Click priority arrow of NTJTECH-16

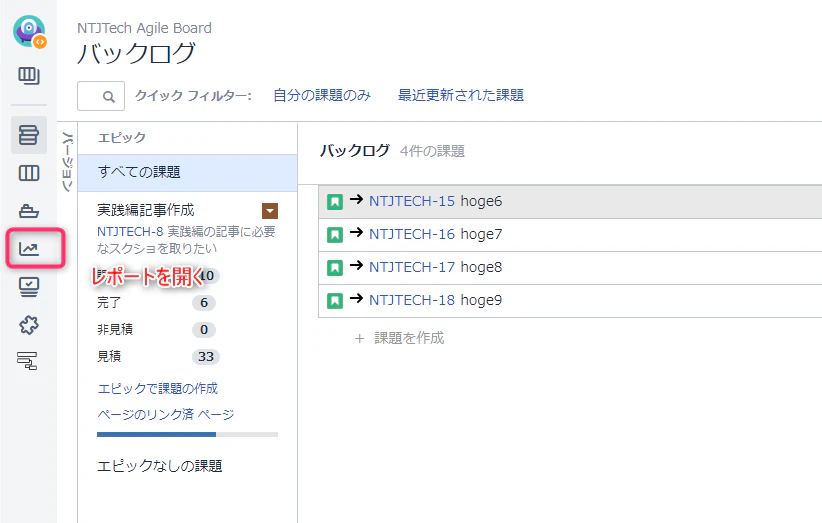click(356, 232)
